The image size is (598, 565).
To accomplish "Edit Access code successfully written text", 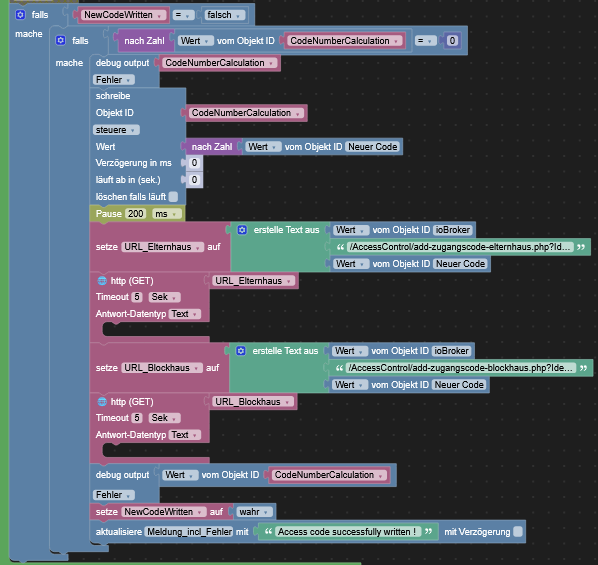I will 347,531.
